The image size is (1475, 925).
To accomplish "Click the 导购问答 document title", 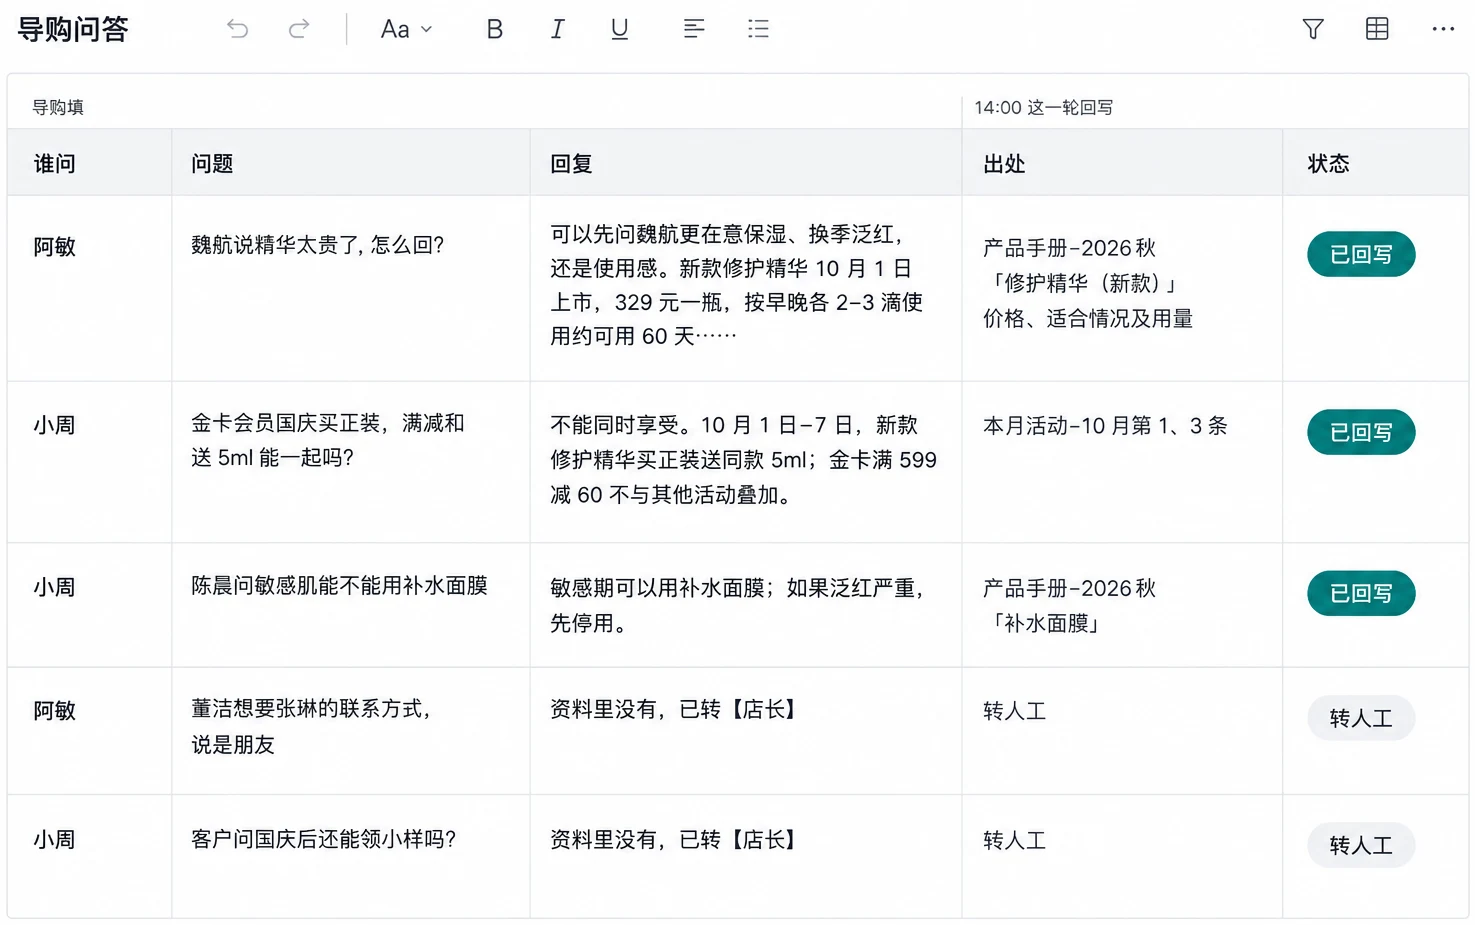I will [x=73, y=29].
